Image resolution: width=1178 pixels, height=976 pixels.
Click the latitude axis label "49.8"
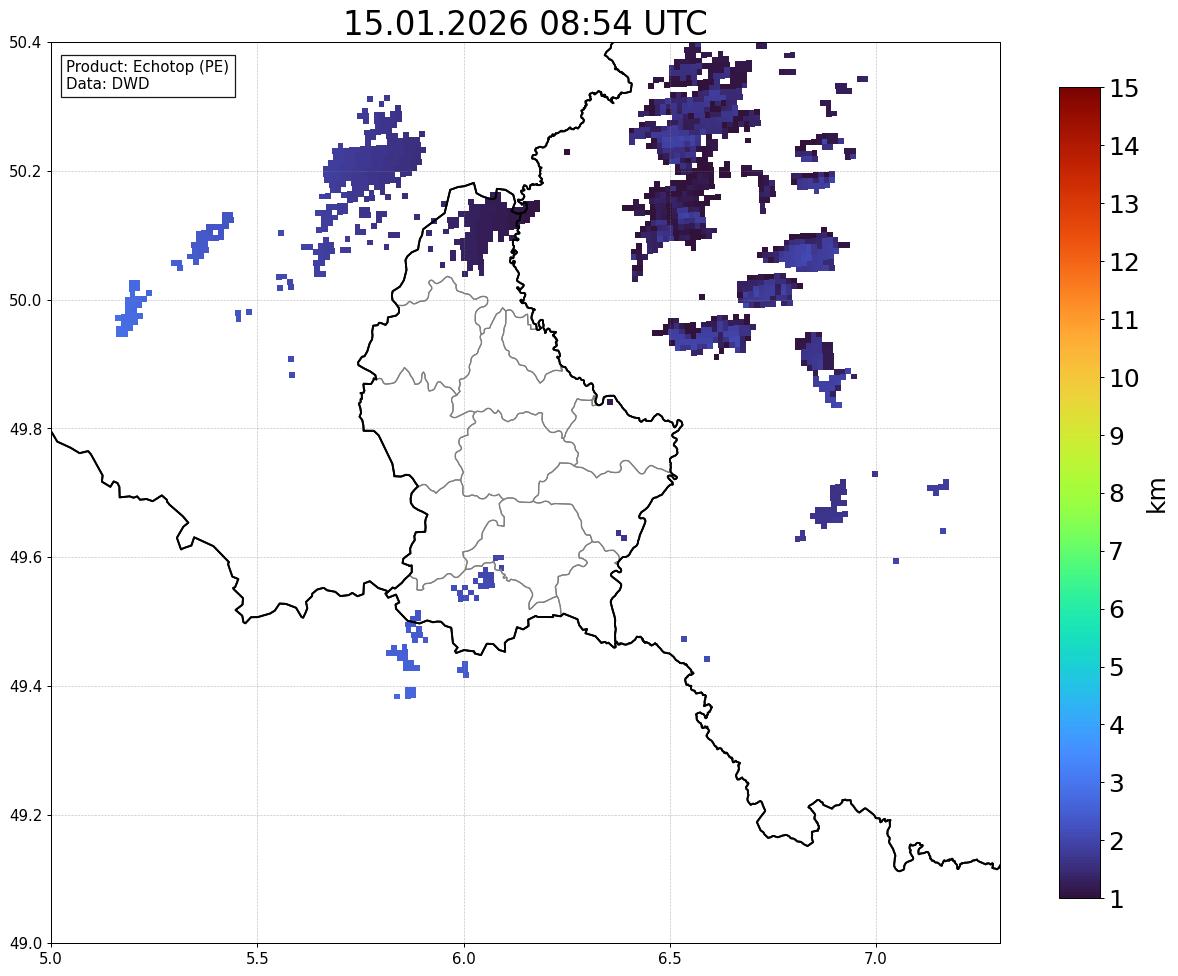pos(26,429)
